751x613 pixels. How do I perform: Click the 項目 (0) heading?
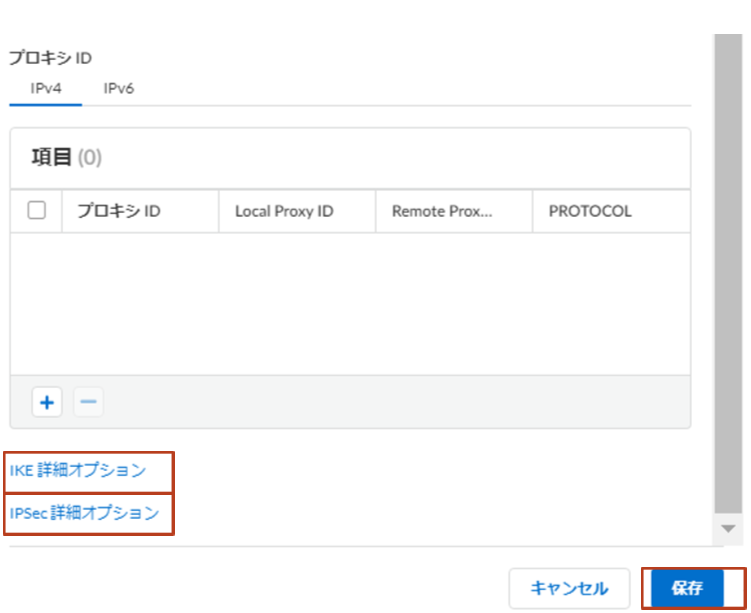[67, 158]
